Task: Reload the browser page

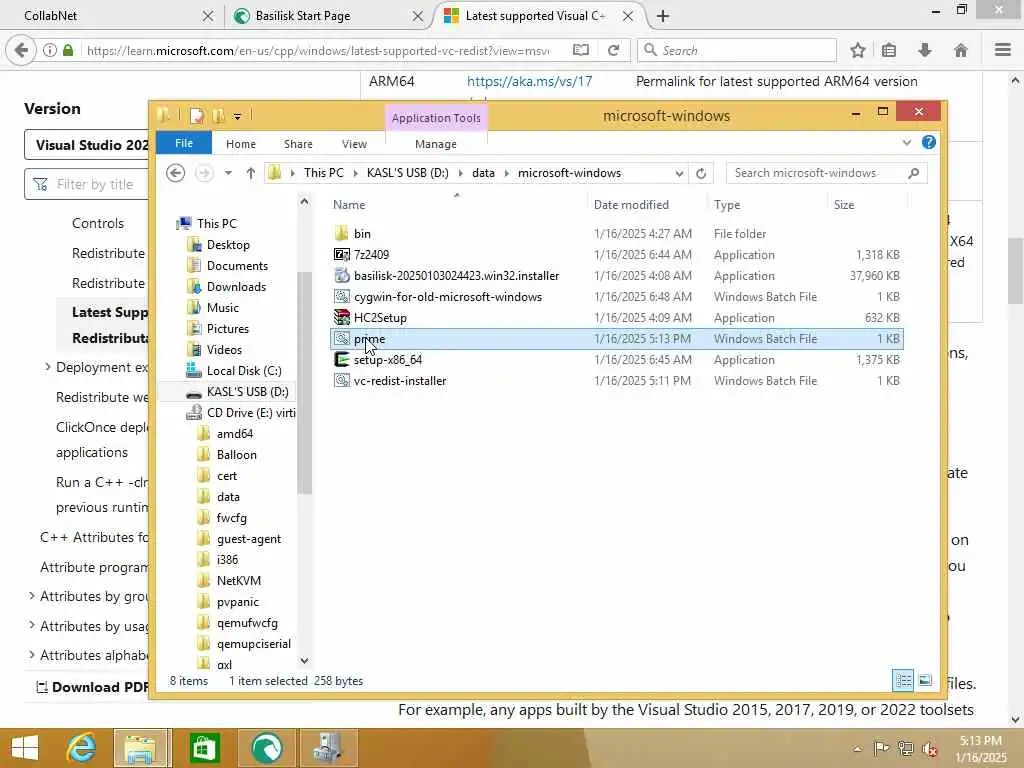Action: pyautogui.click(x=613, y=50)
